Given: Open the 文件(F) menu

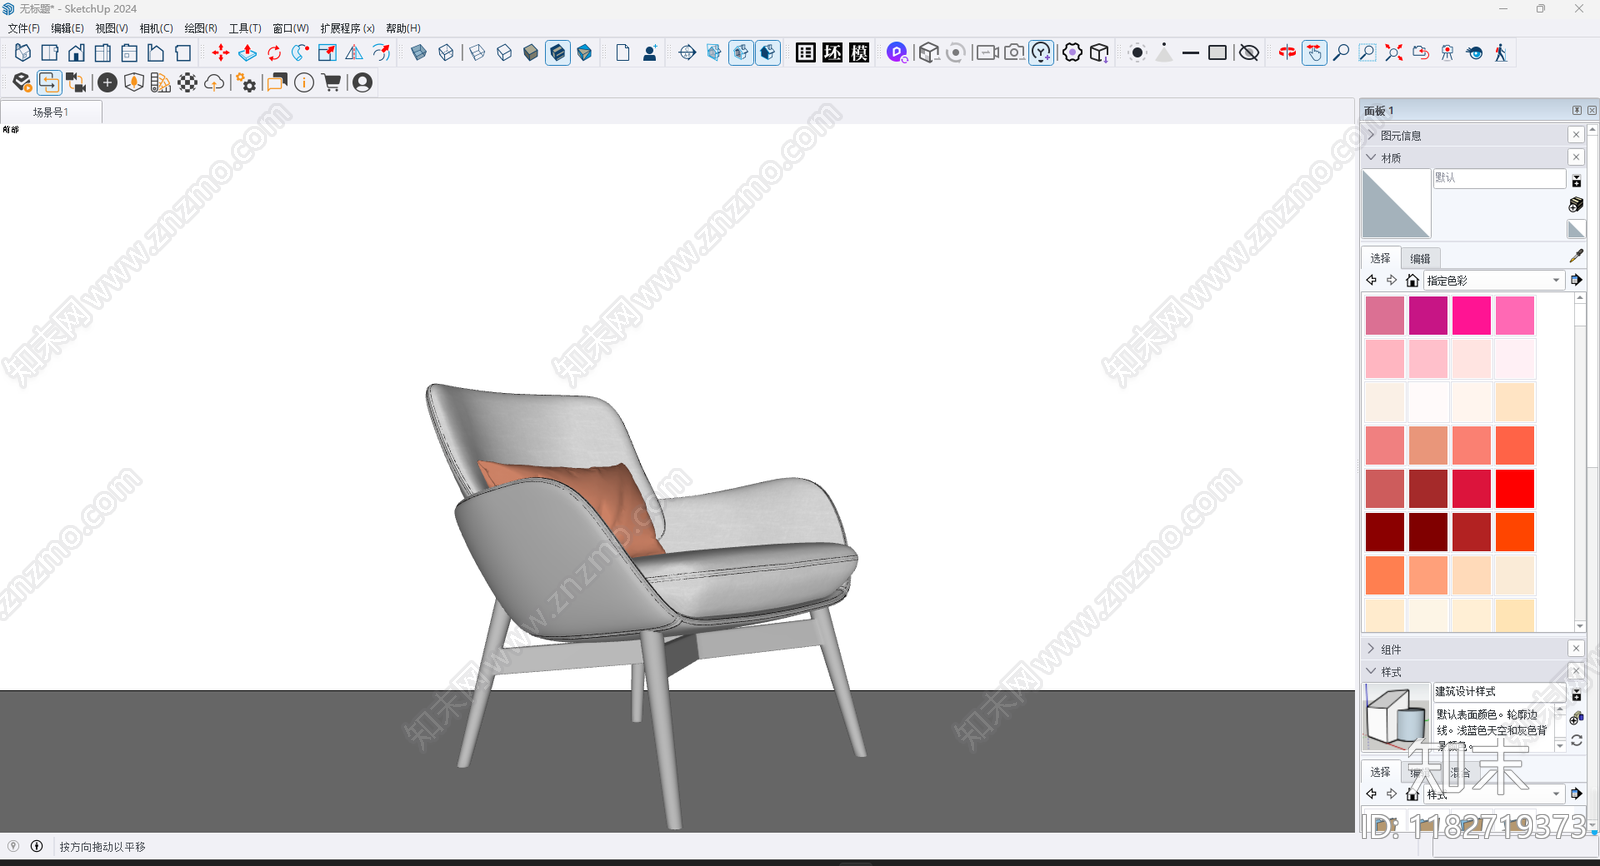Looking at the screenshot, I should 23,28.
